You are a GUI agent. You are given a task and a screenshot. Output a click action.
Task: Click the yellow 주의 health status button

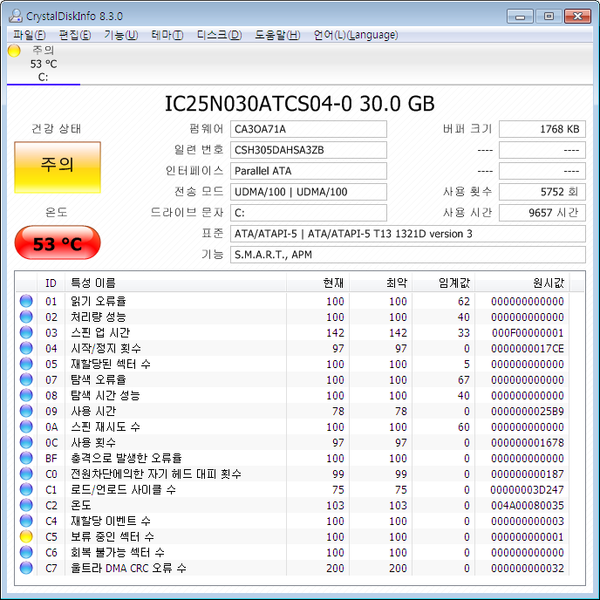pyautogui.click(x=57, y=167)
